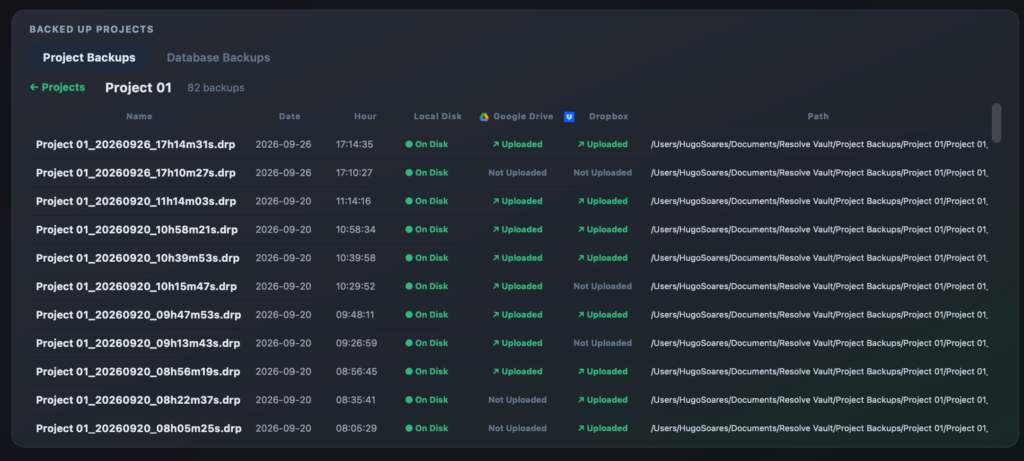
Task: Click Dropbox Not Uploaded for 17h10m27s backup
Action: (603, 173)
